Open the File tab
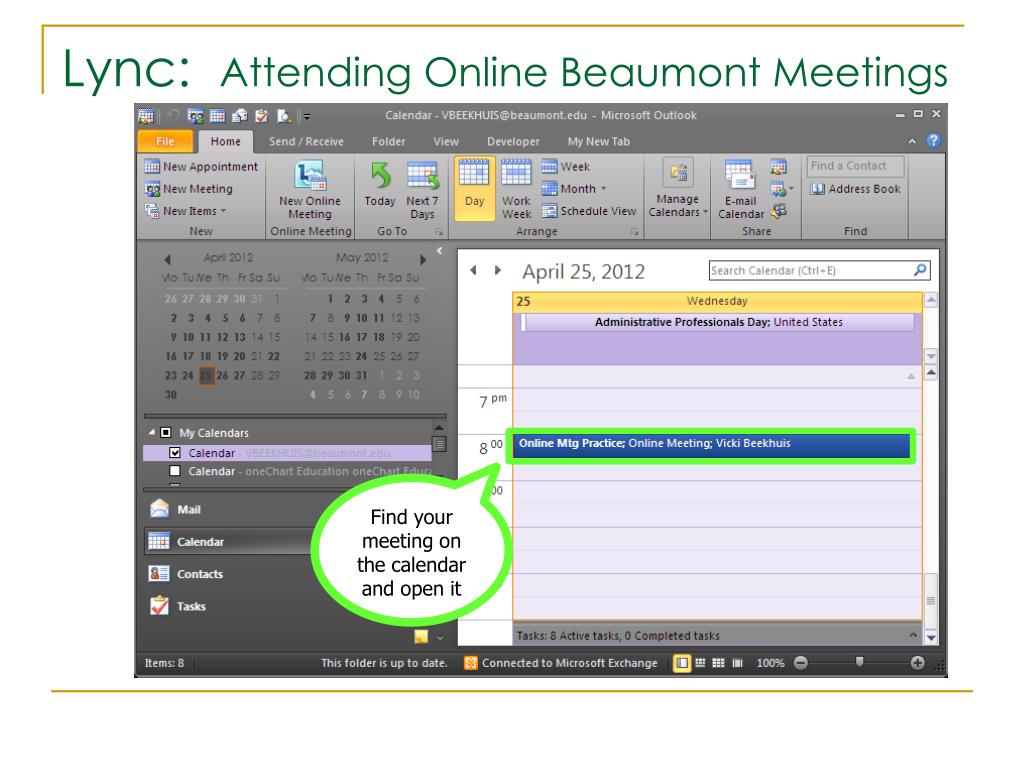 coord(165,141)
